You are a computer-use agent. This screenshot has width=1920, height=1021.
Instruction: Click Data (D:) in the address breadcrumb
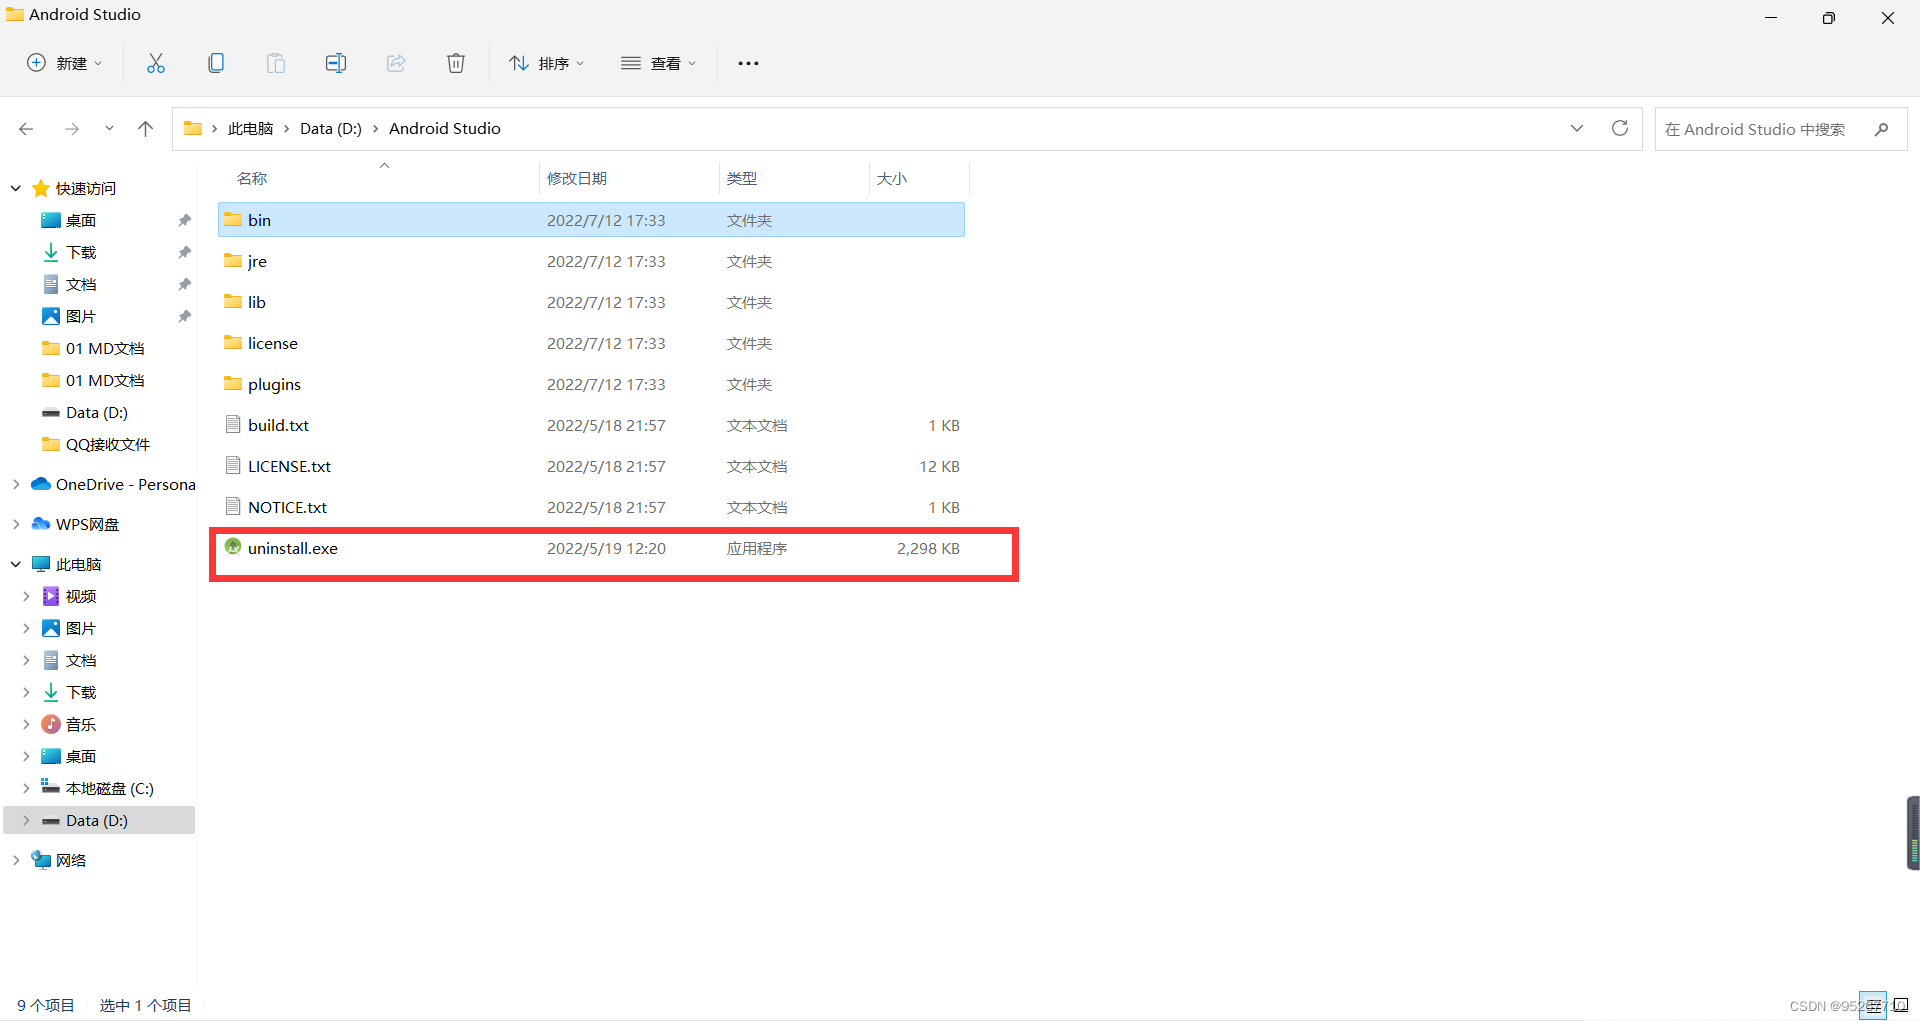tap(331, 128)
